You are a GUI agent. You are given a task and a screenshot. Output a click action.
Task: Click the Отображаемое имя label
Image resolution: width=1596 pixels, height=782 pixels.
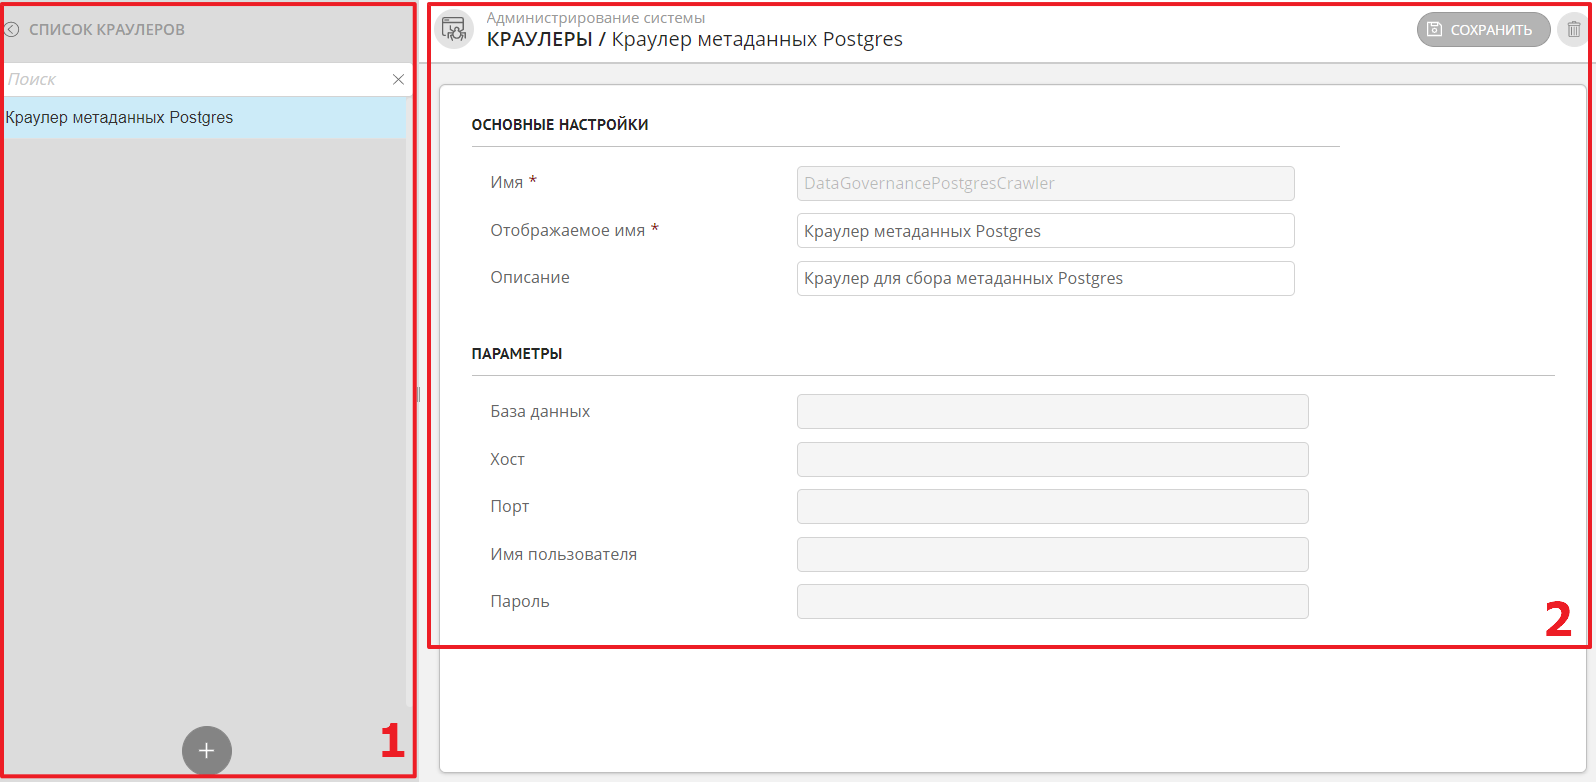coord(568,231)
